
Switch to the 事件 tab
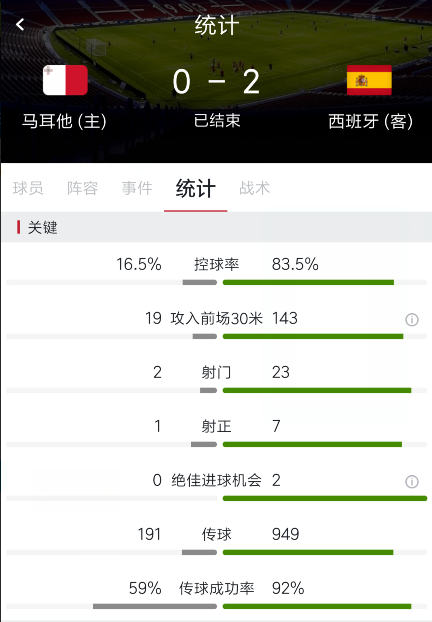[x=137, y=188]
